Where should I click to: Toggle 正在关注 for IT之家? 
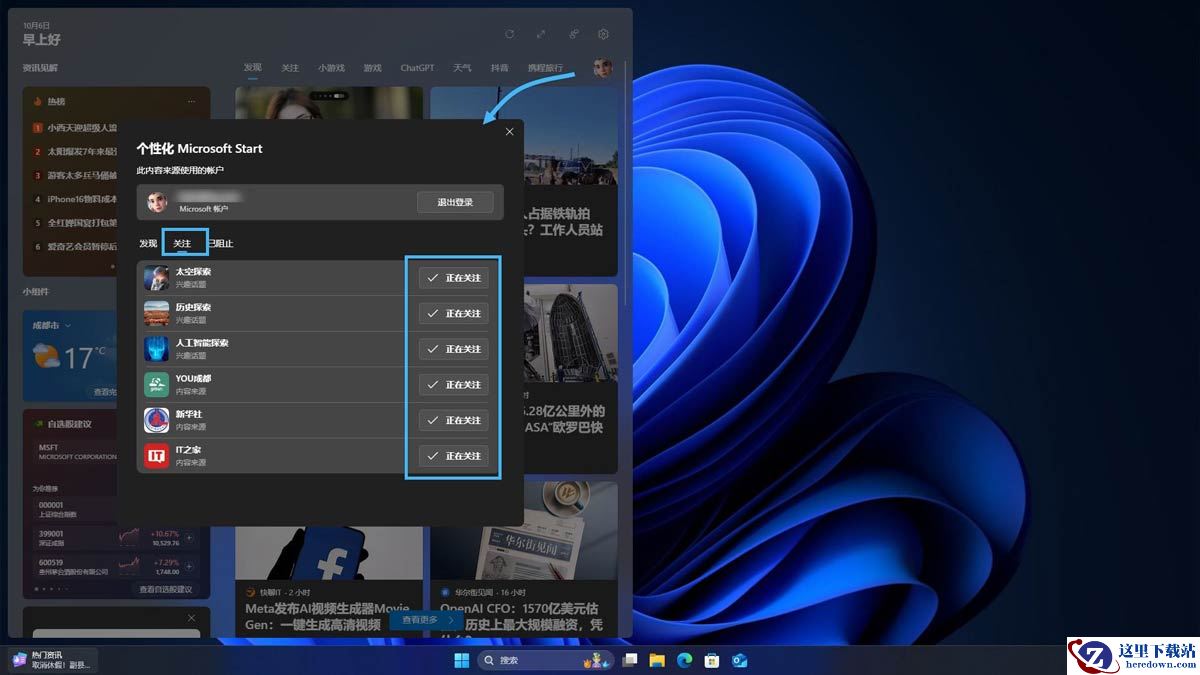click(x=454, y=456)
